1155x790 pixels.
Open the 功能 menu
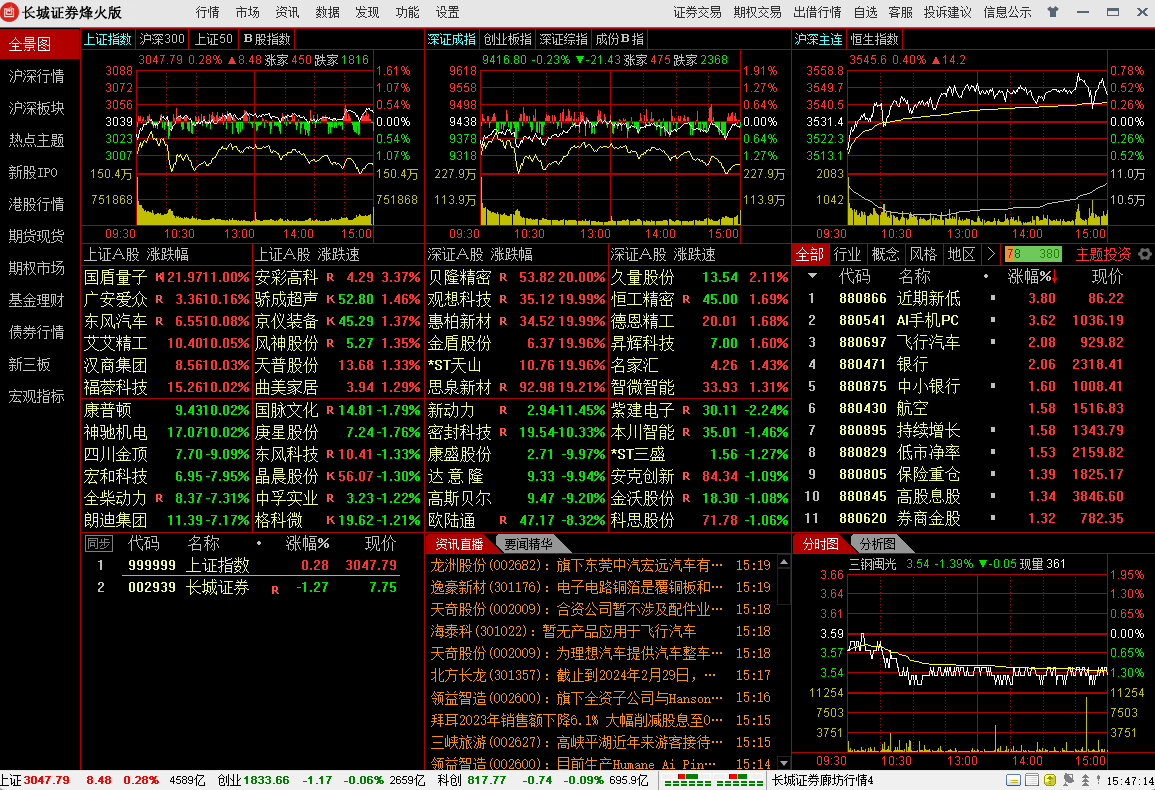(407, 13)
